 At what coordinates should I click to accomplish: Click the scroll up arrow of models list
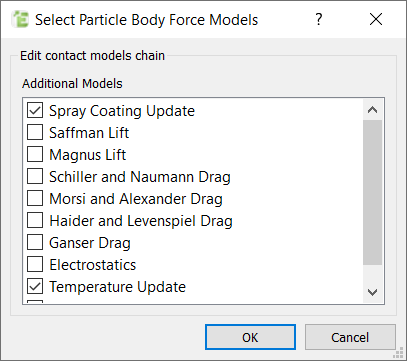[x=372, y=110]
